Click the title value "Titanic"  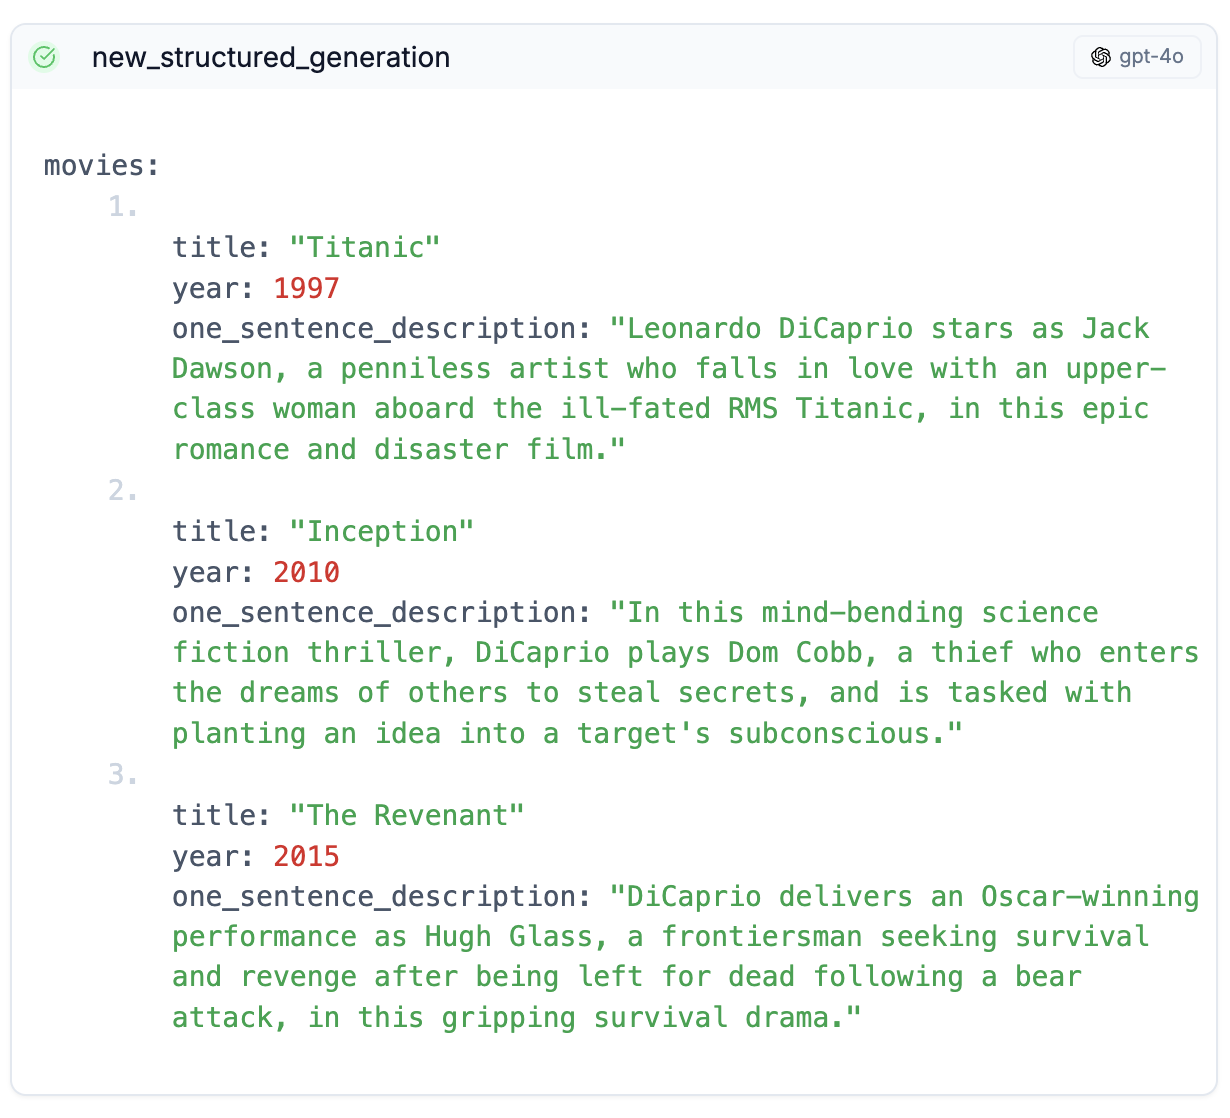pyautogui.click(x=365, y=247)
